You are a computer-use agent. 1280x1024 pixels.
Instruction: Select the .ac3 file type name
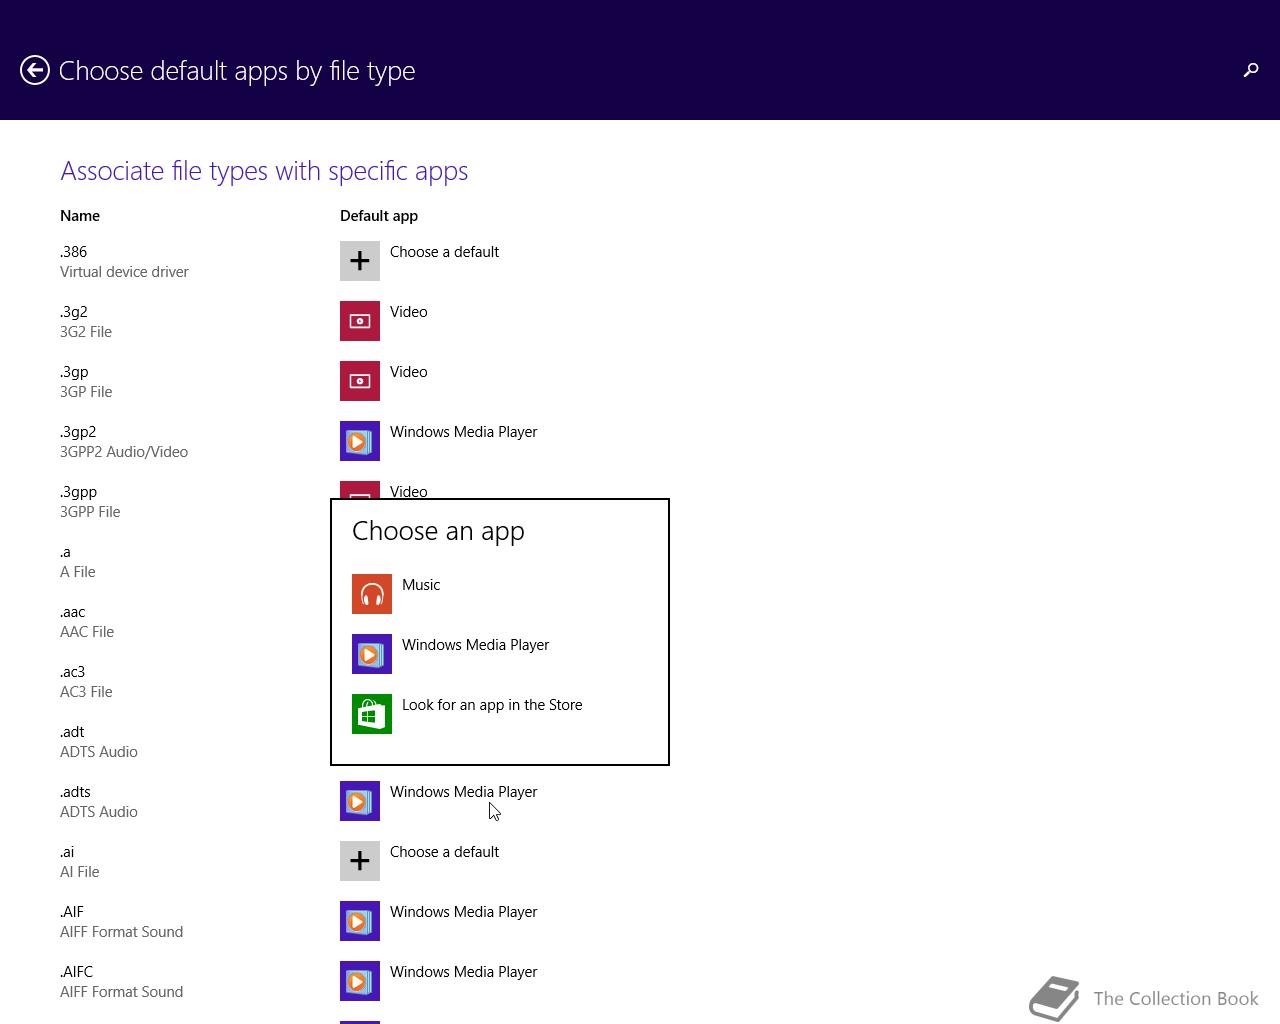click(72, 672)
